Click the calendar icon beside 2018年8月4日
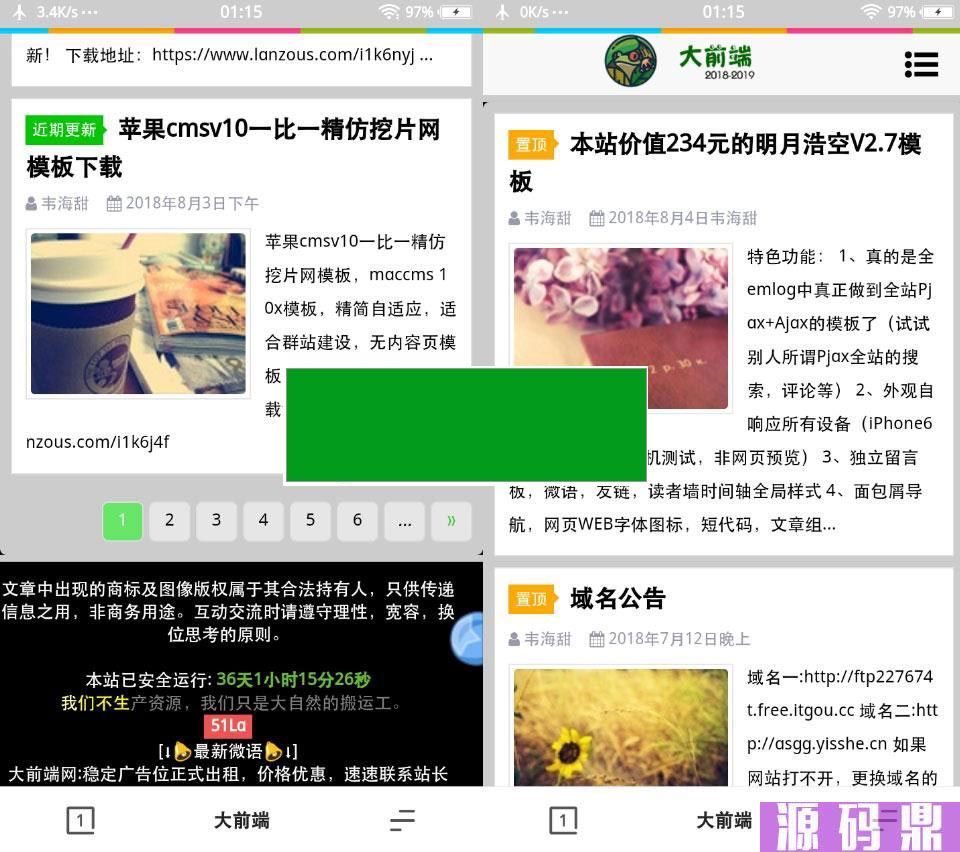Image resolution: width=960 pixels, height=852 pixels. point(596,218)
